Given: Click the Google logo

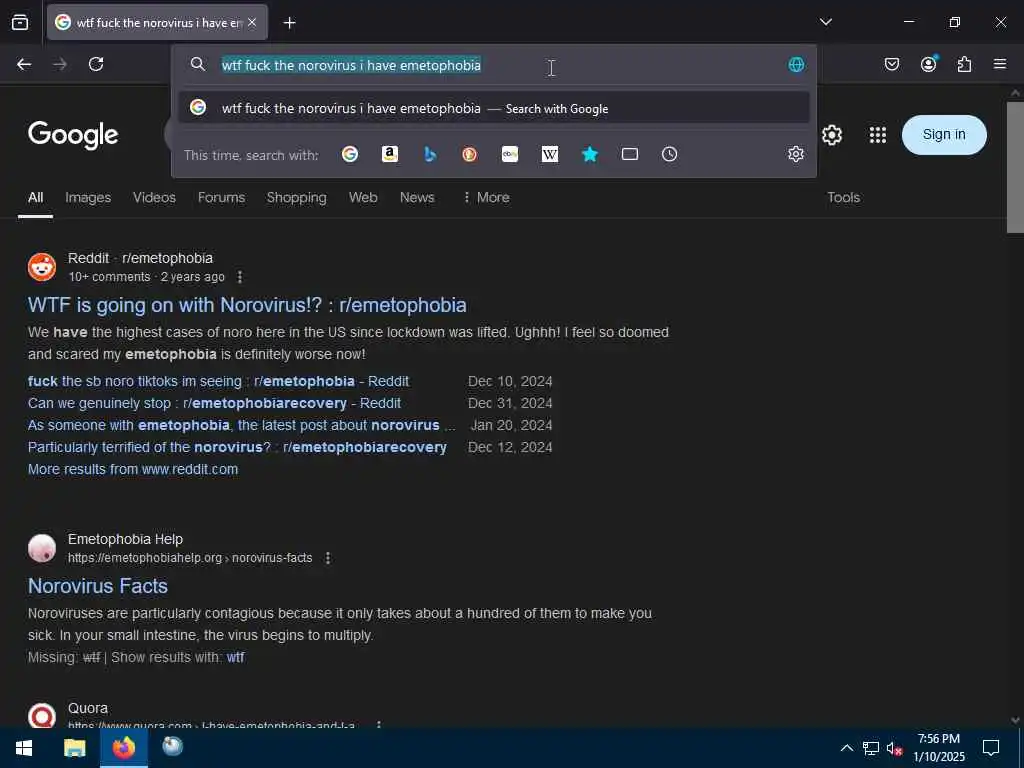Looking at the screenshot, I should coord(73,135).
